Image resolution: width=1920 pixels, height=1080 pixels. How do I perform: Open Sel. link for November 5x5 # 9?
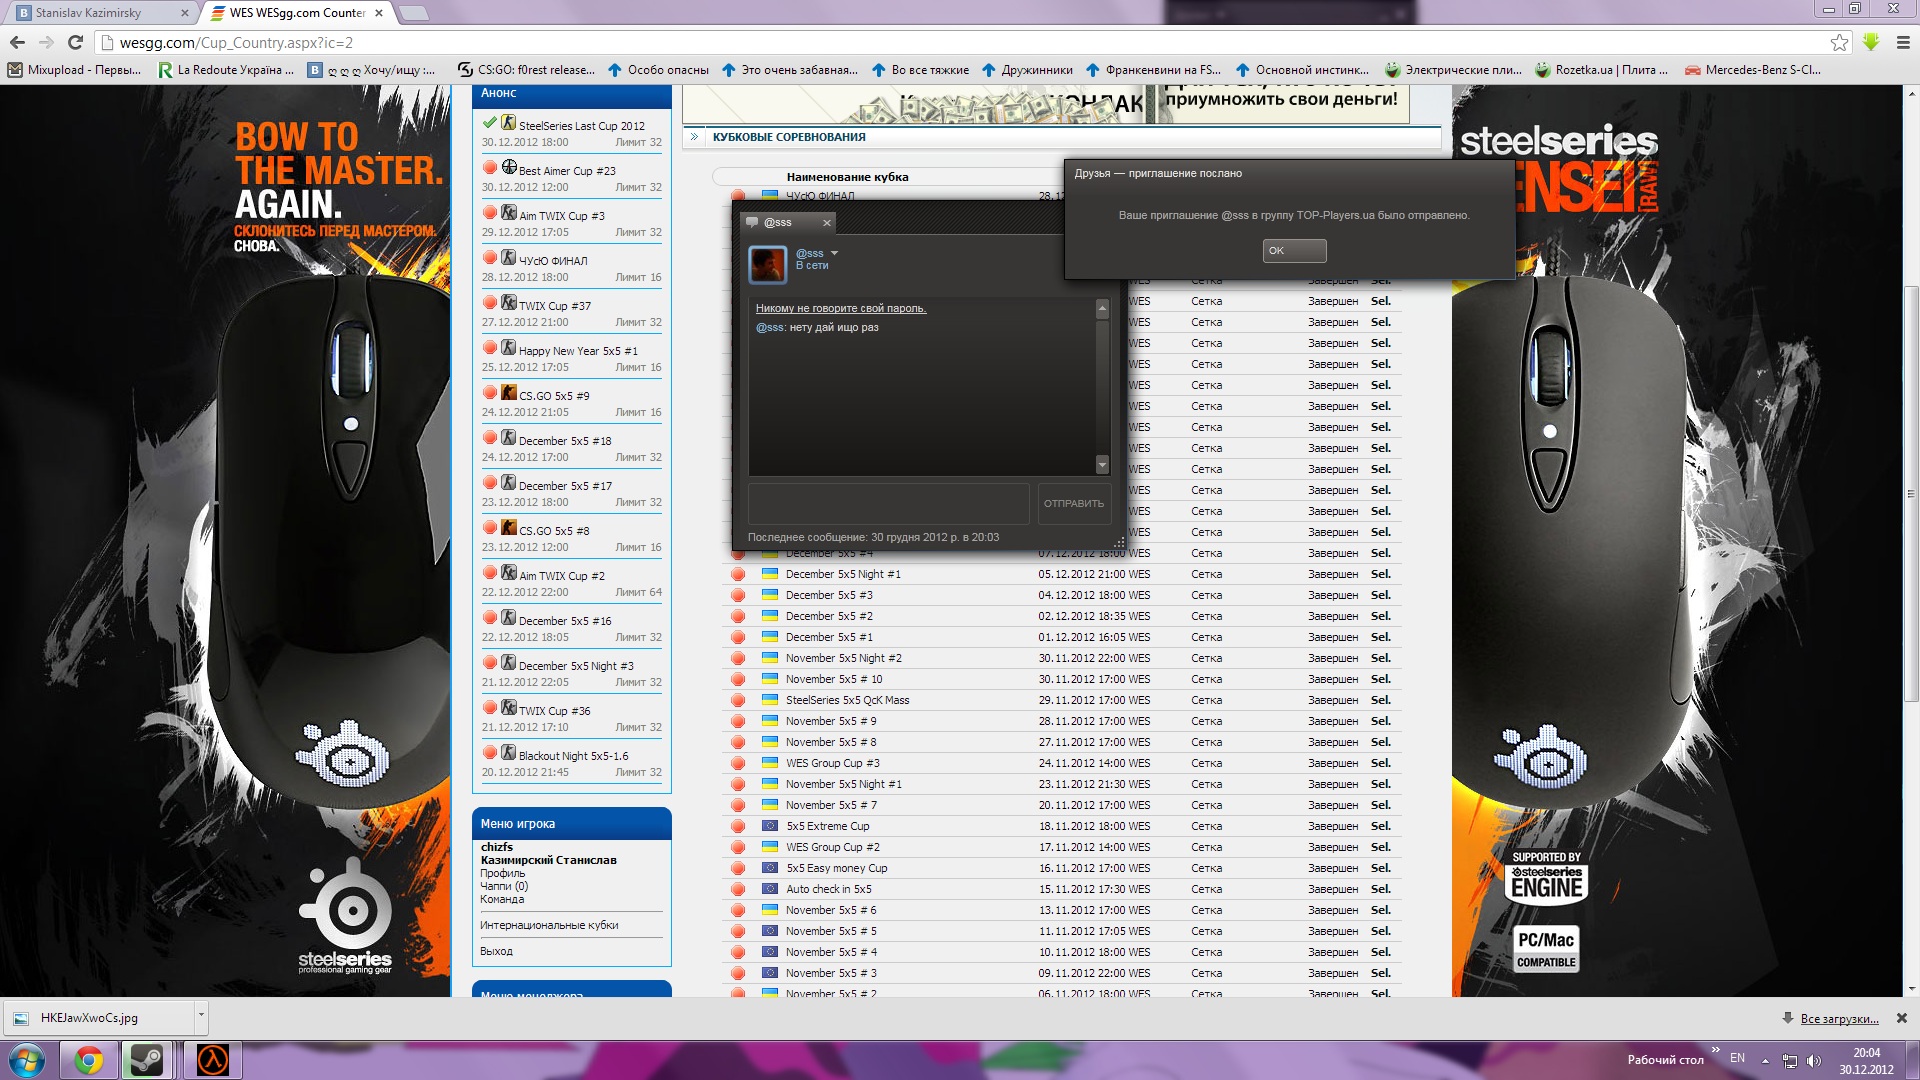pos(1381,721)
